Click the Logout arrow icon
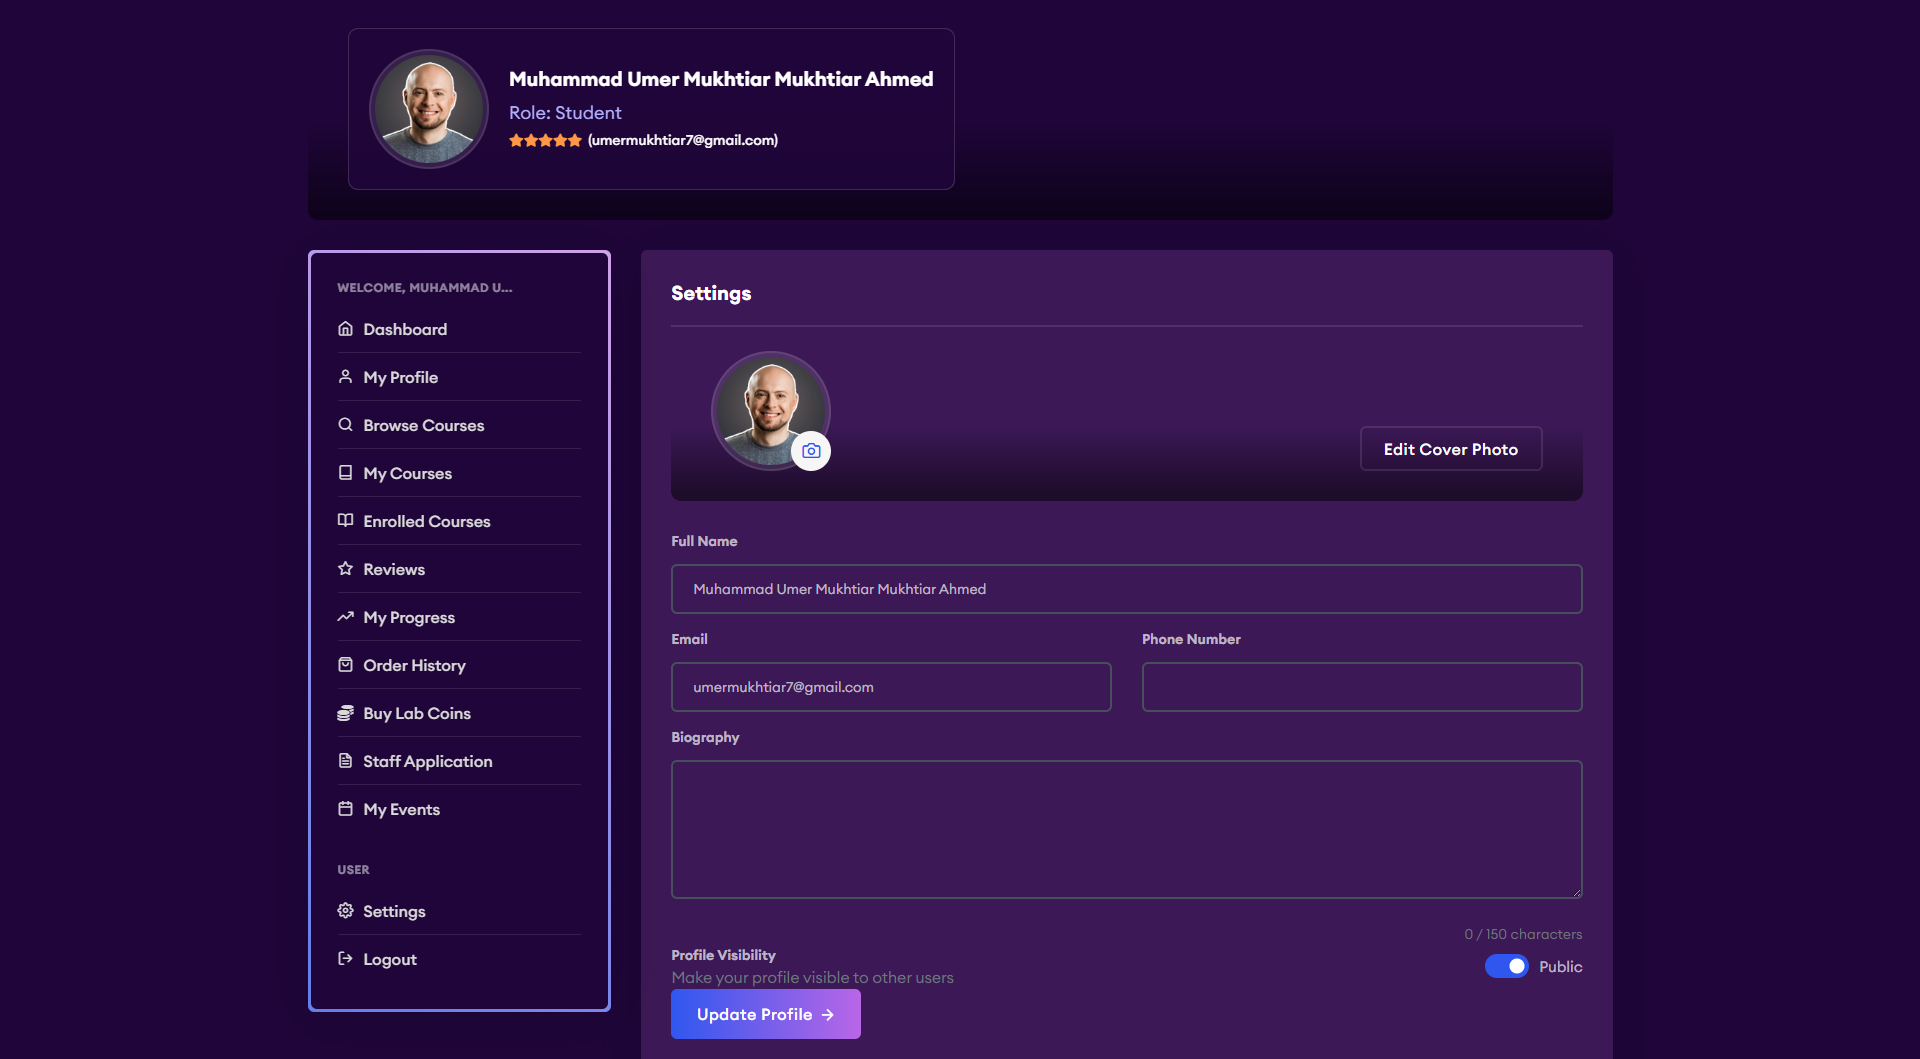The height and width of the screenshot is (1059, 1920). point(345,959)
